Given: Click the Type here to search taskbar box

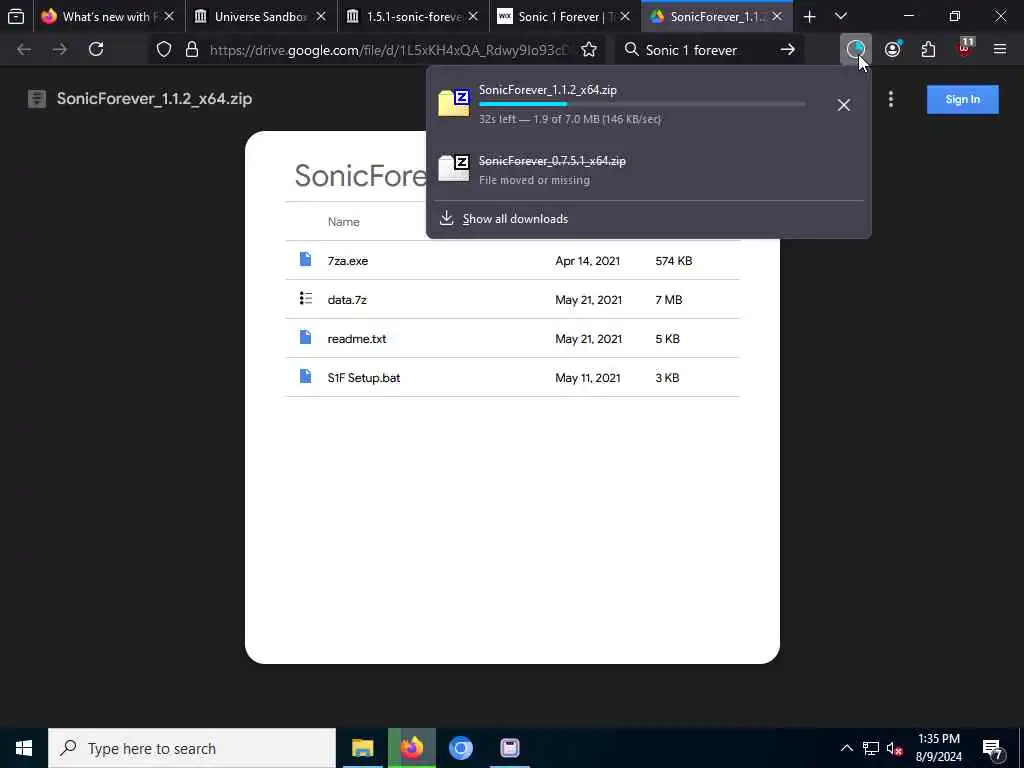Looking at the screenshot, I should tap(192, 748).
